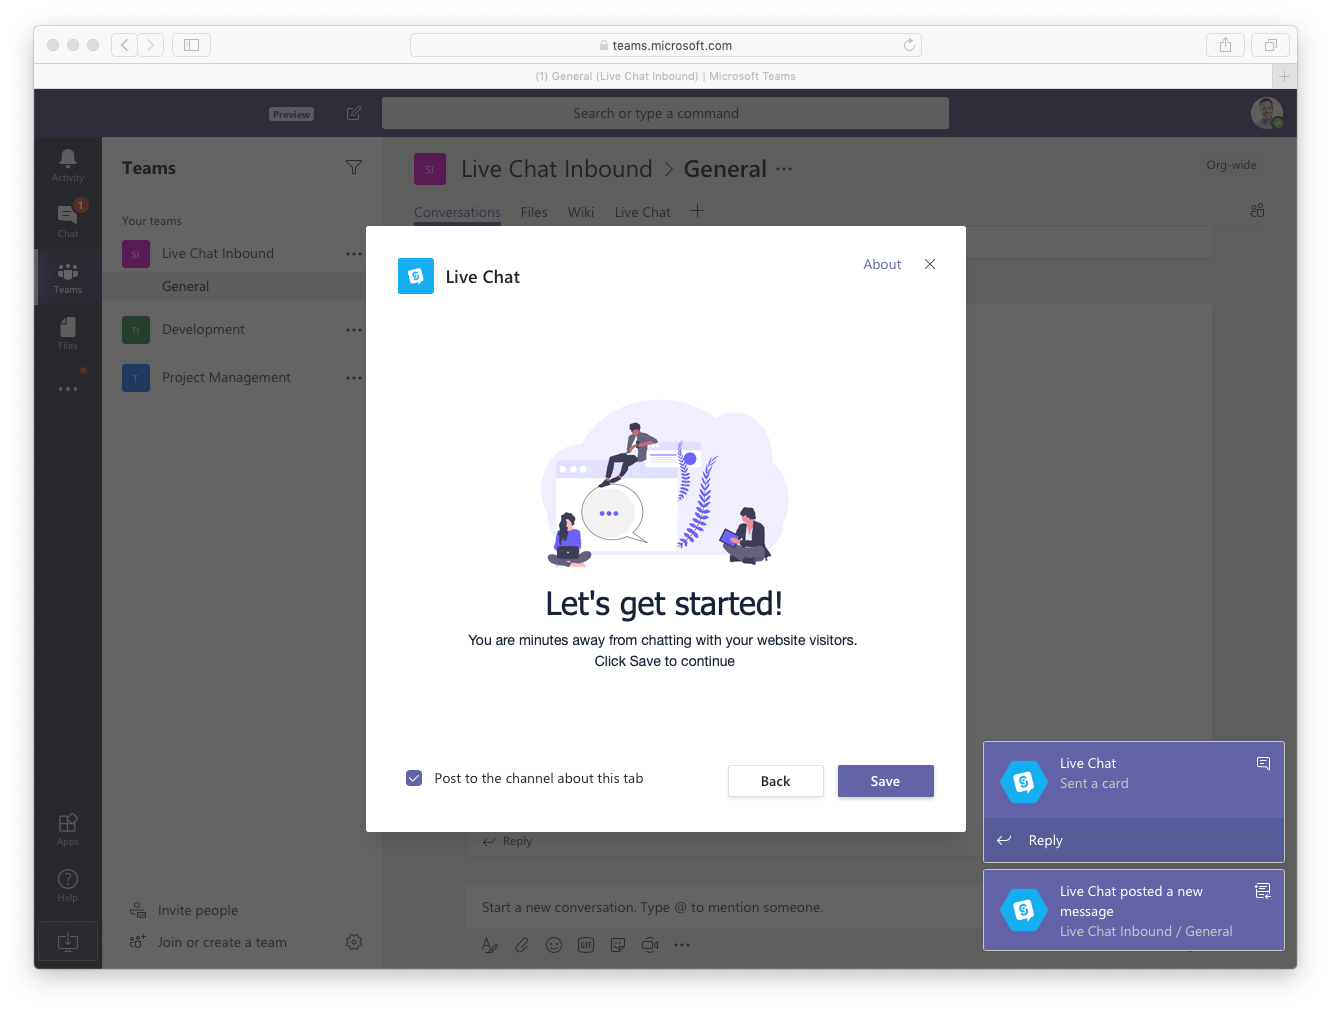Open the Apps store icon

(x=68, y=829)
